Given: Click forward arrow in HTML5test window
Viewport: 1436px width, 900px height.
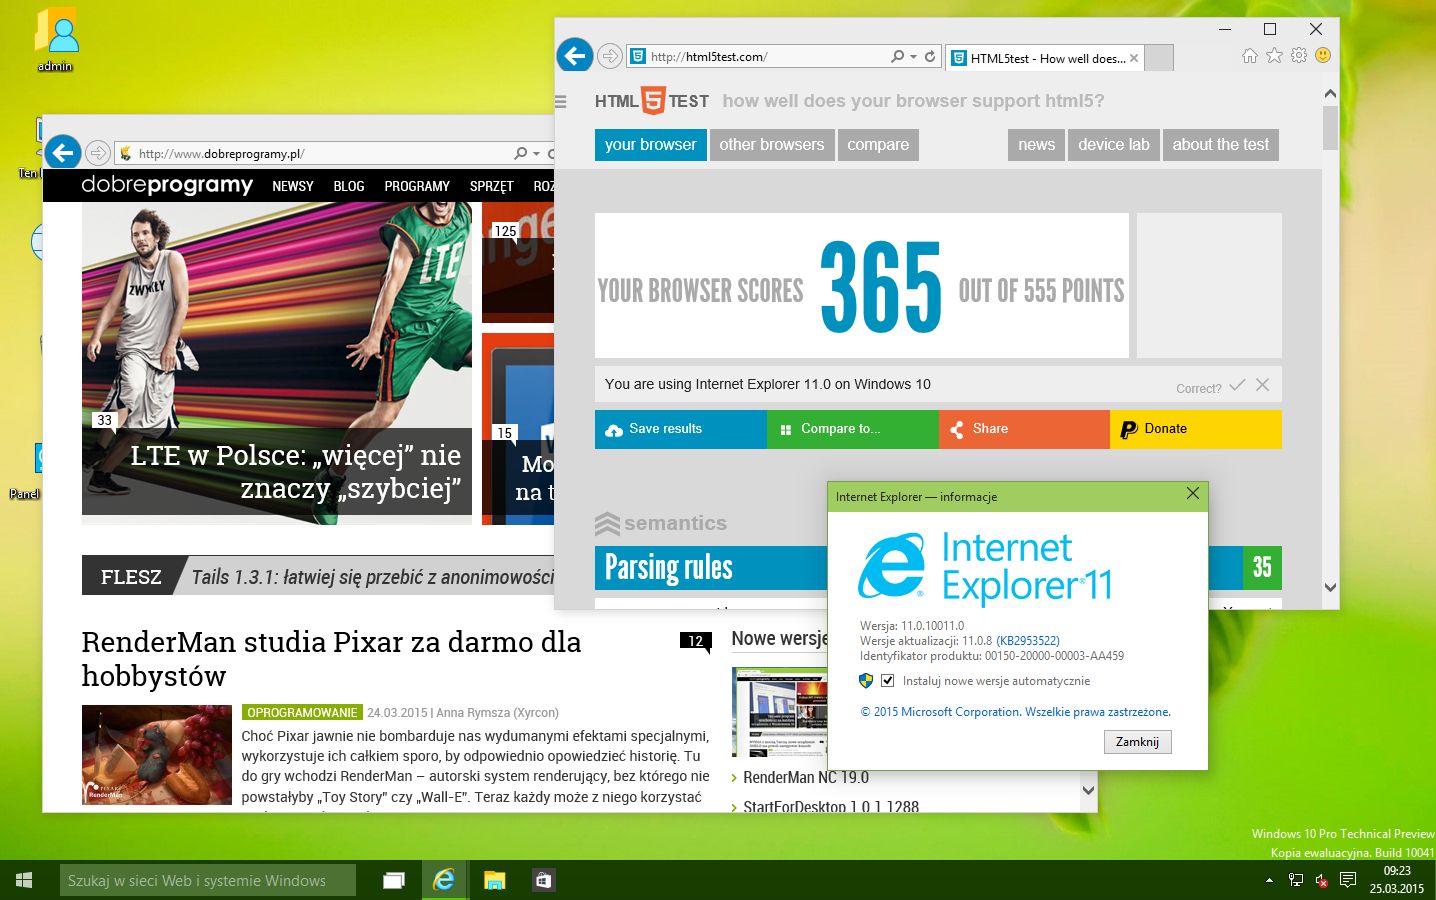Looking at the screenshot, I should [x=609, y=56].
